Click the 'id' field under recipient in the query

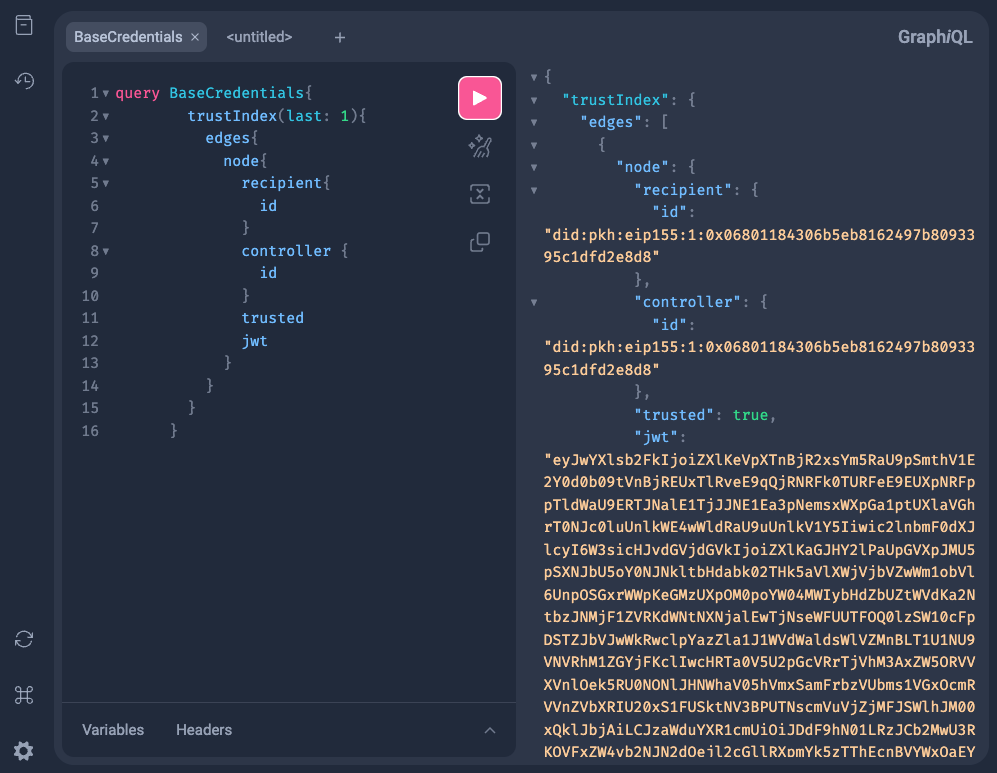click(268, 205)
